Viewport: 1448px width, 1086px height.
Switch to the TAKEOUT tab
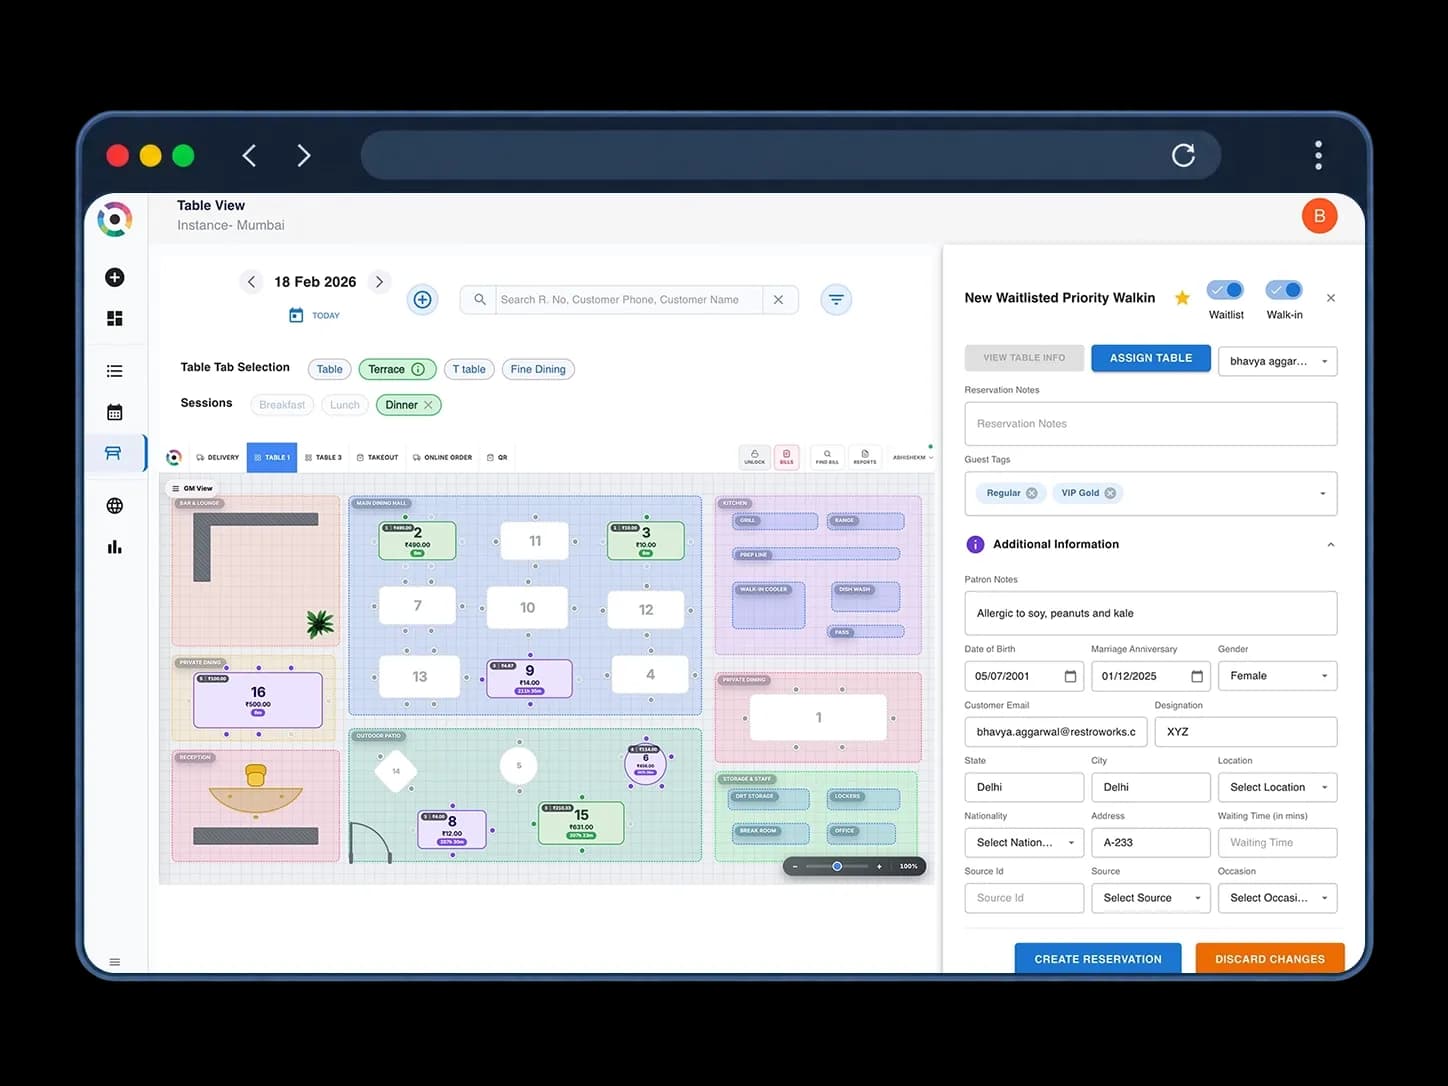pyautogui.click(x=378, y=457)
